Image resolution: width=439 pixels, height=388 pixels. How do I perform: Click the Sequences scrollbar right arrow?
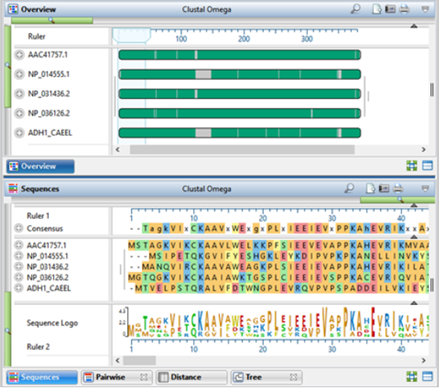coord(424,360)
